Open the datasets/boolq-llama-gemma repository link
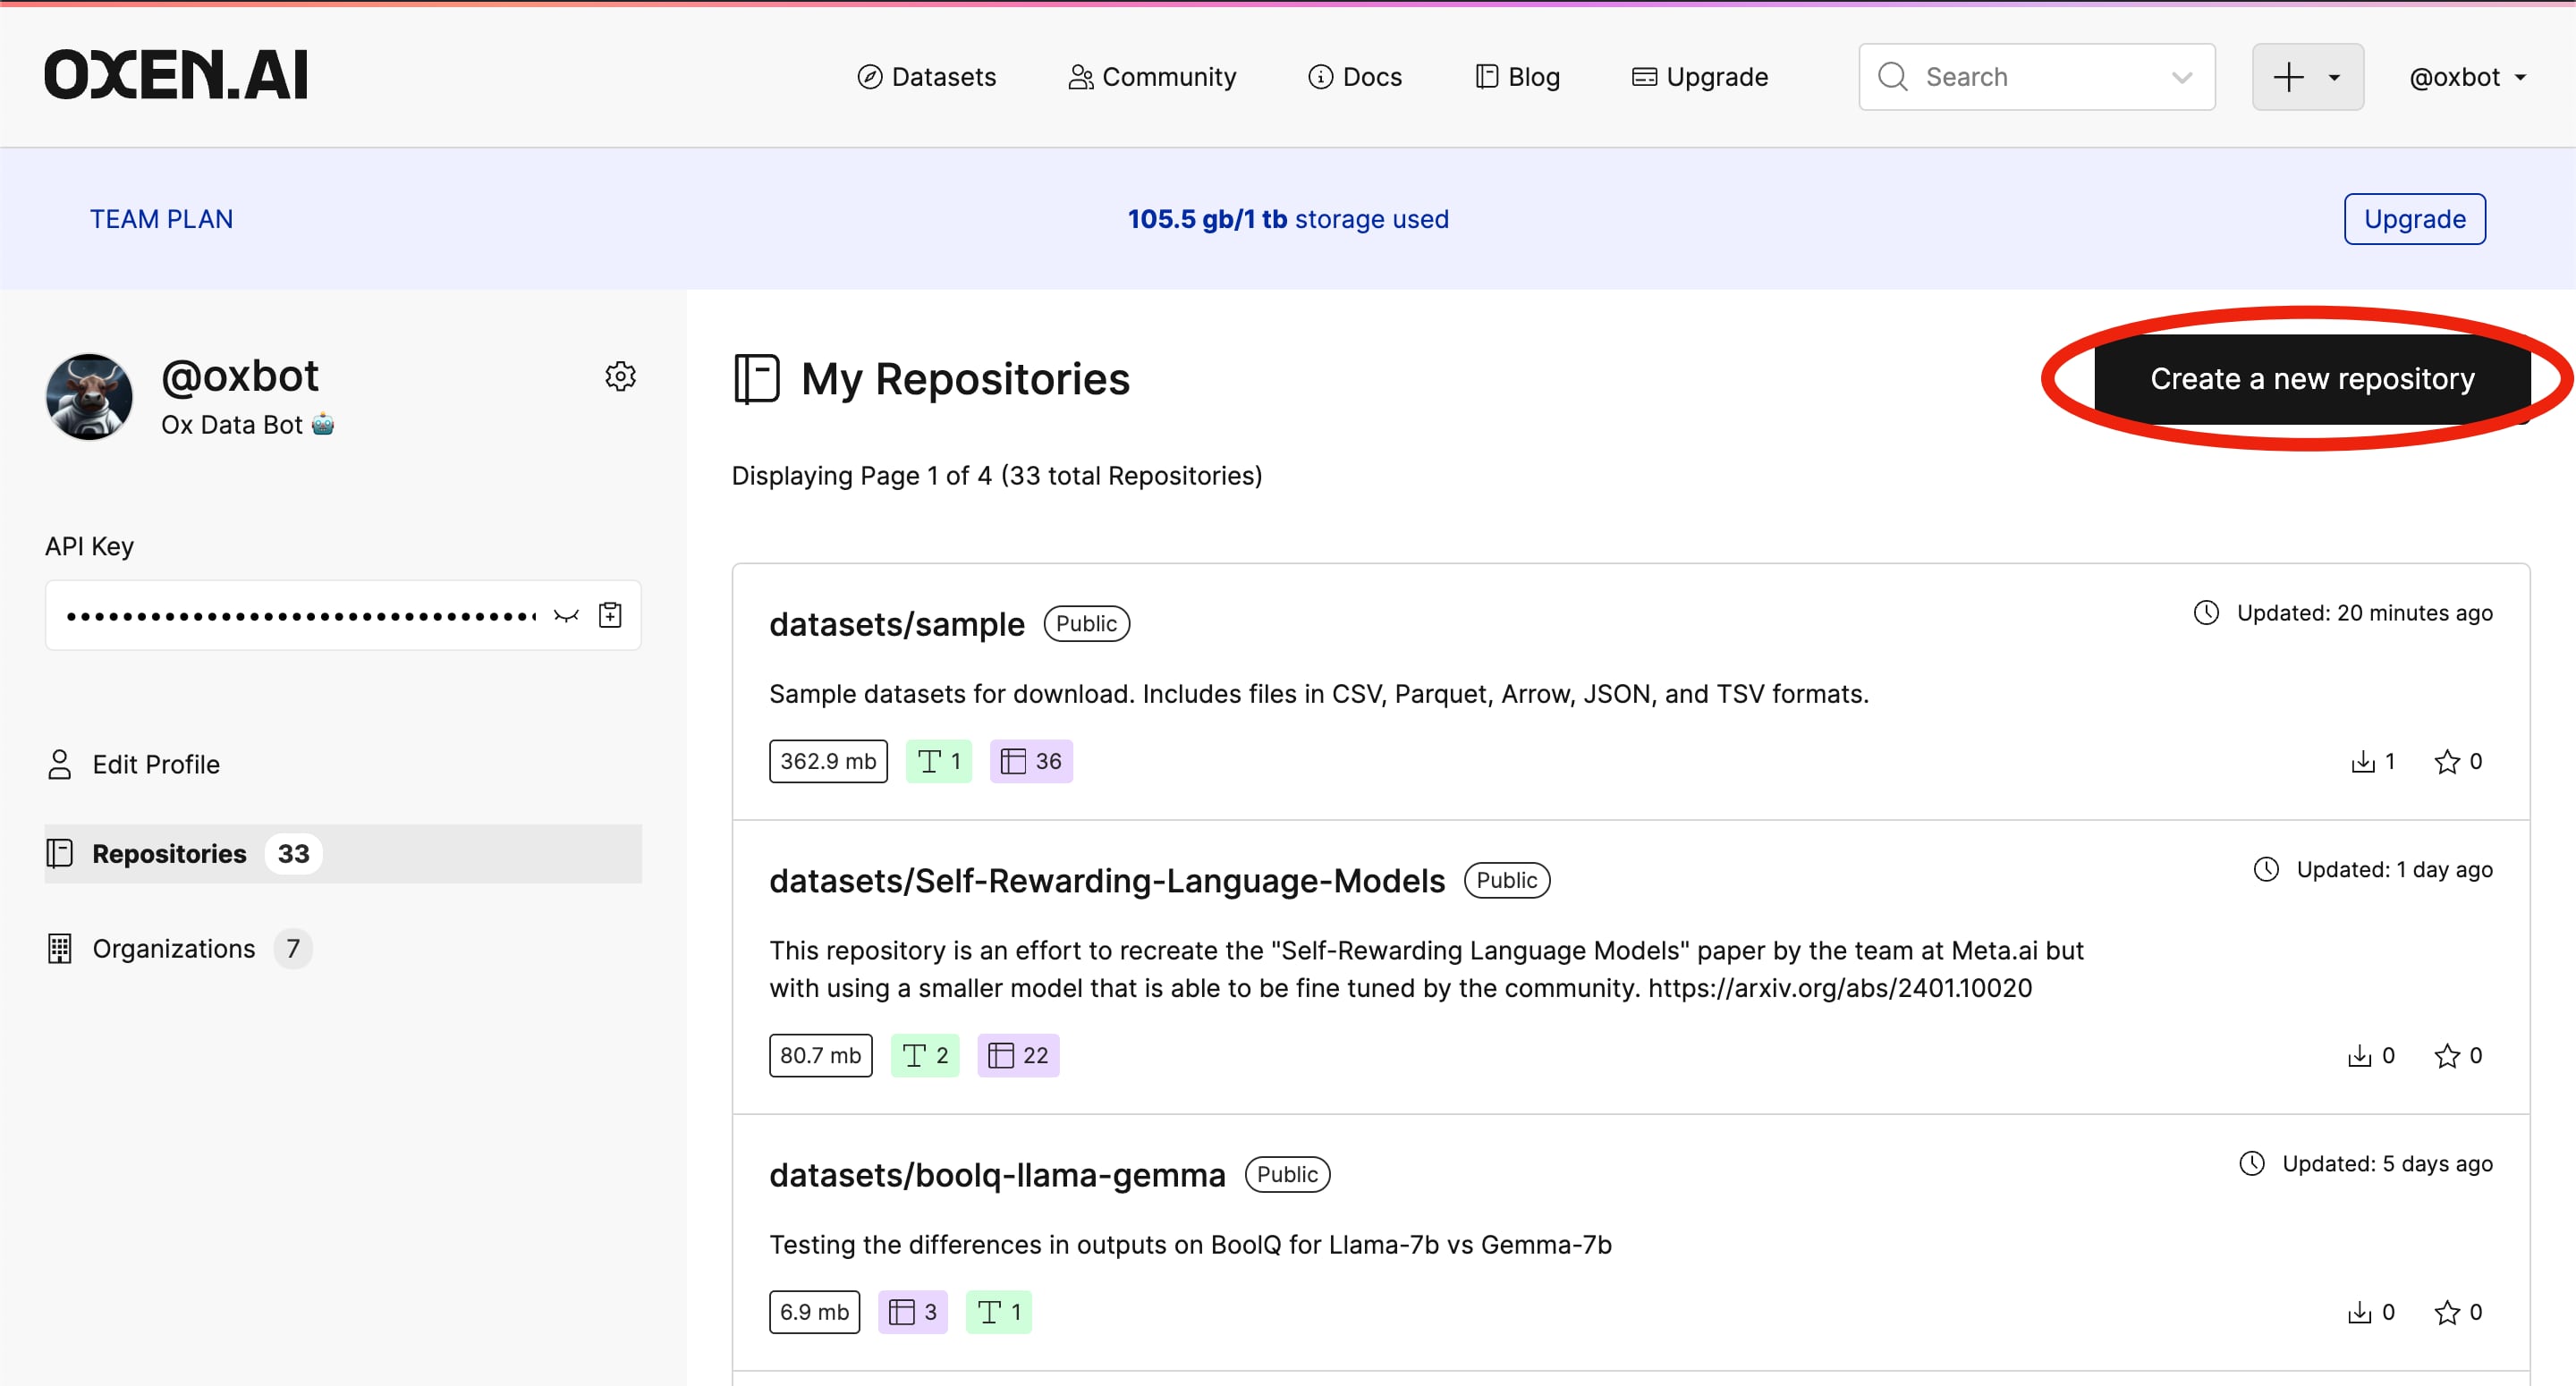The image size is (2576, 1386). click(996, 1175)
